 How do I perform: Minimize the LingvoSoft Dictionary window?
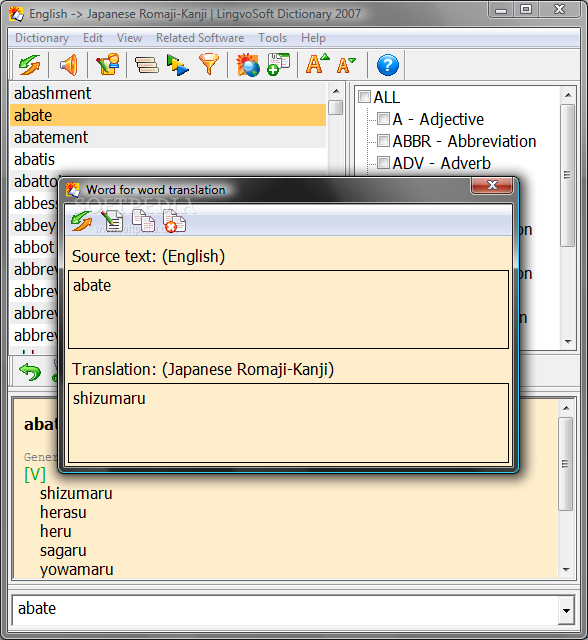pos(501,10)
